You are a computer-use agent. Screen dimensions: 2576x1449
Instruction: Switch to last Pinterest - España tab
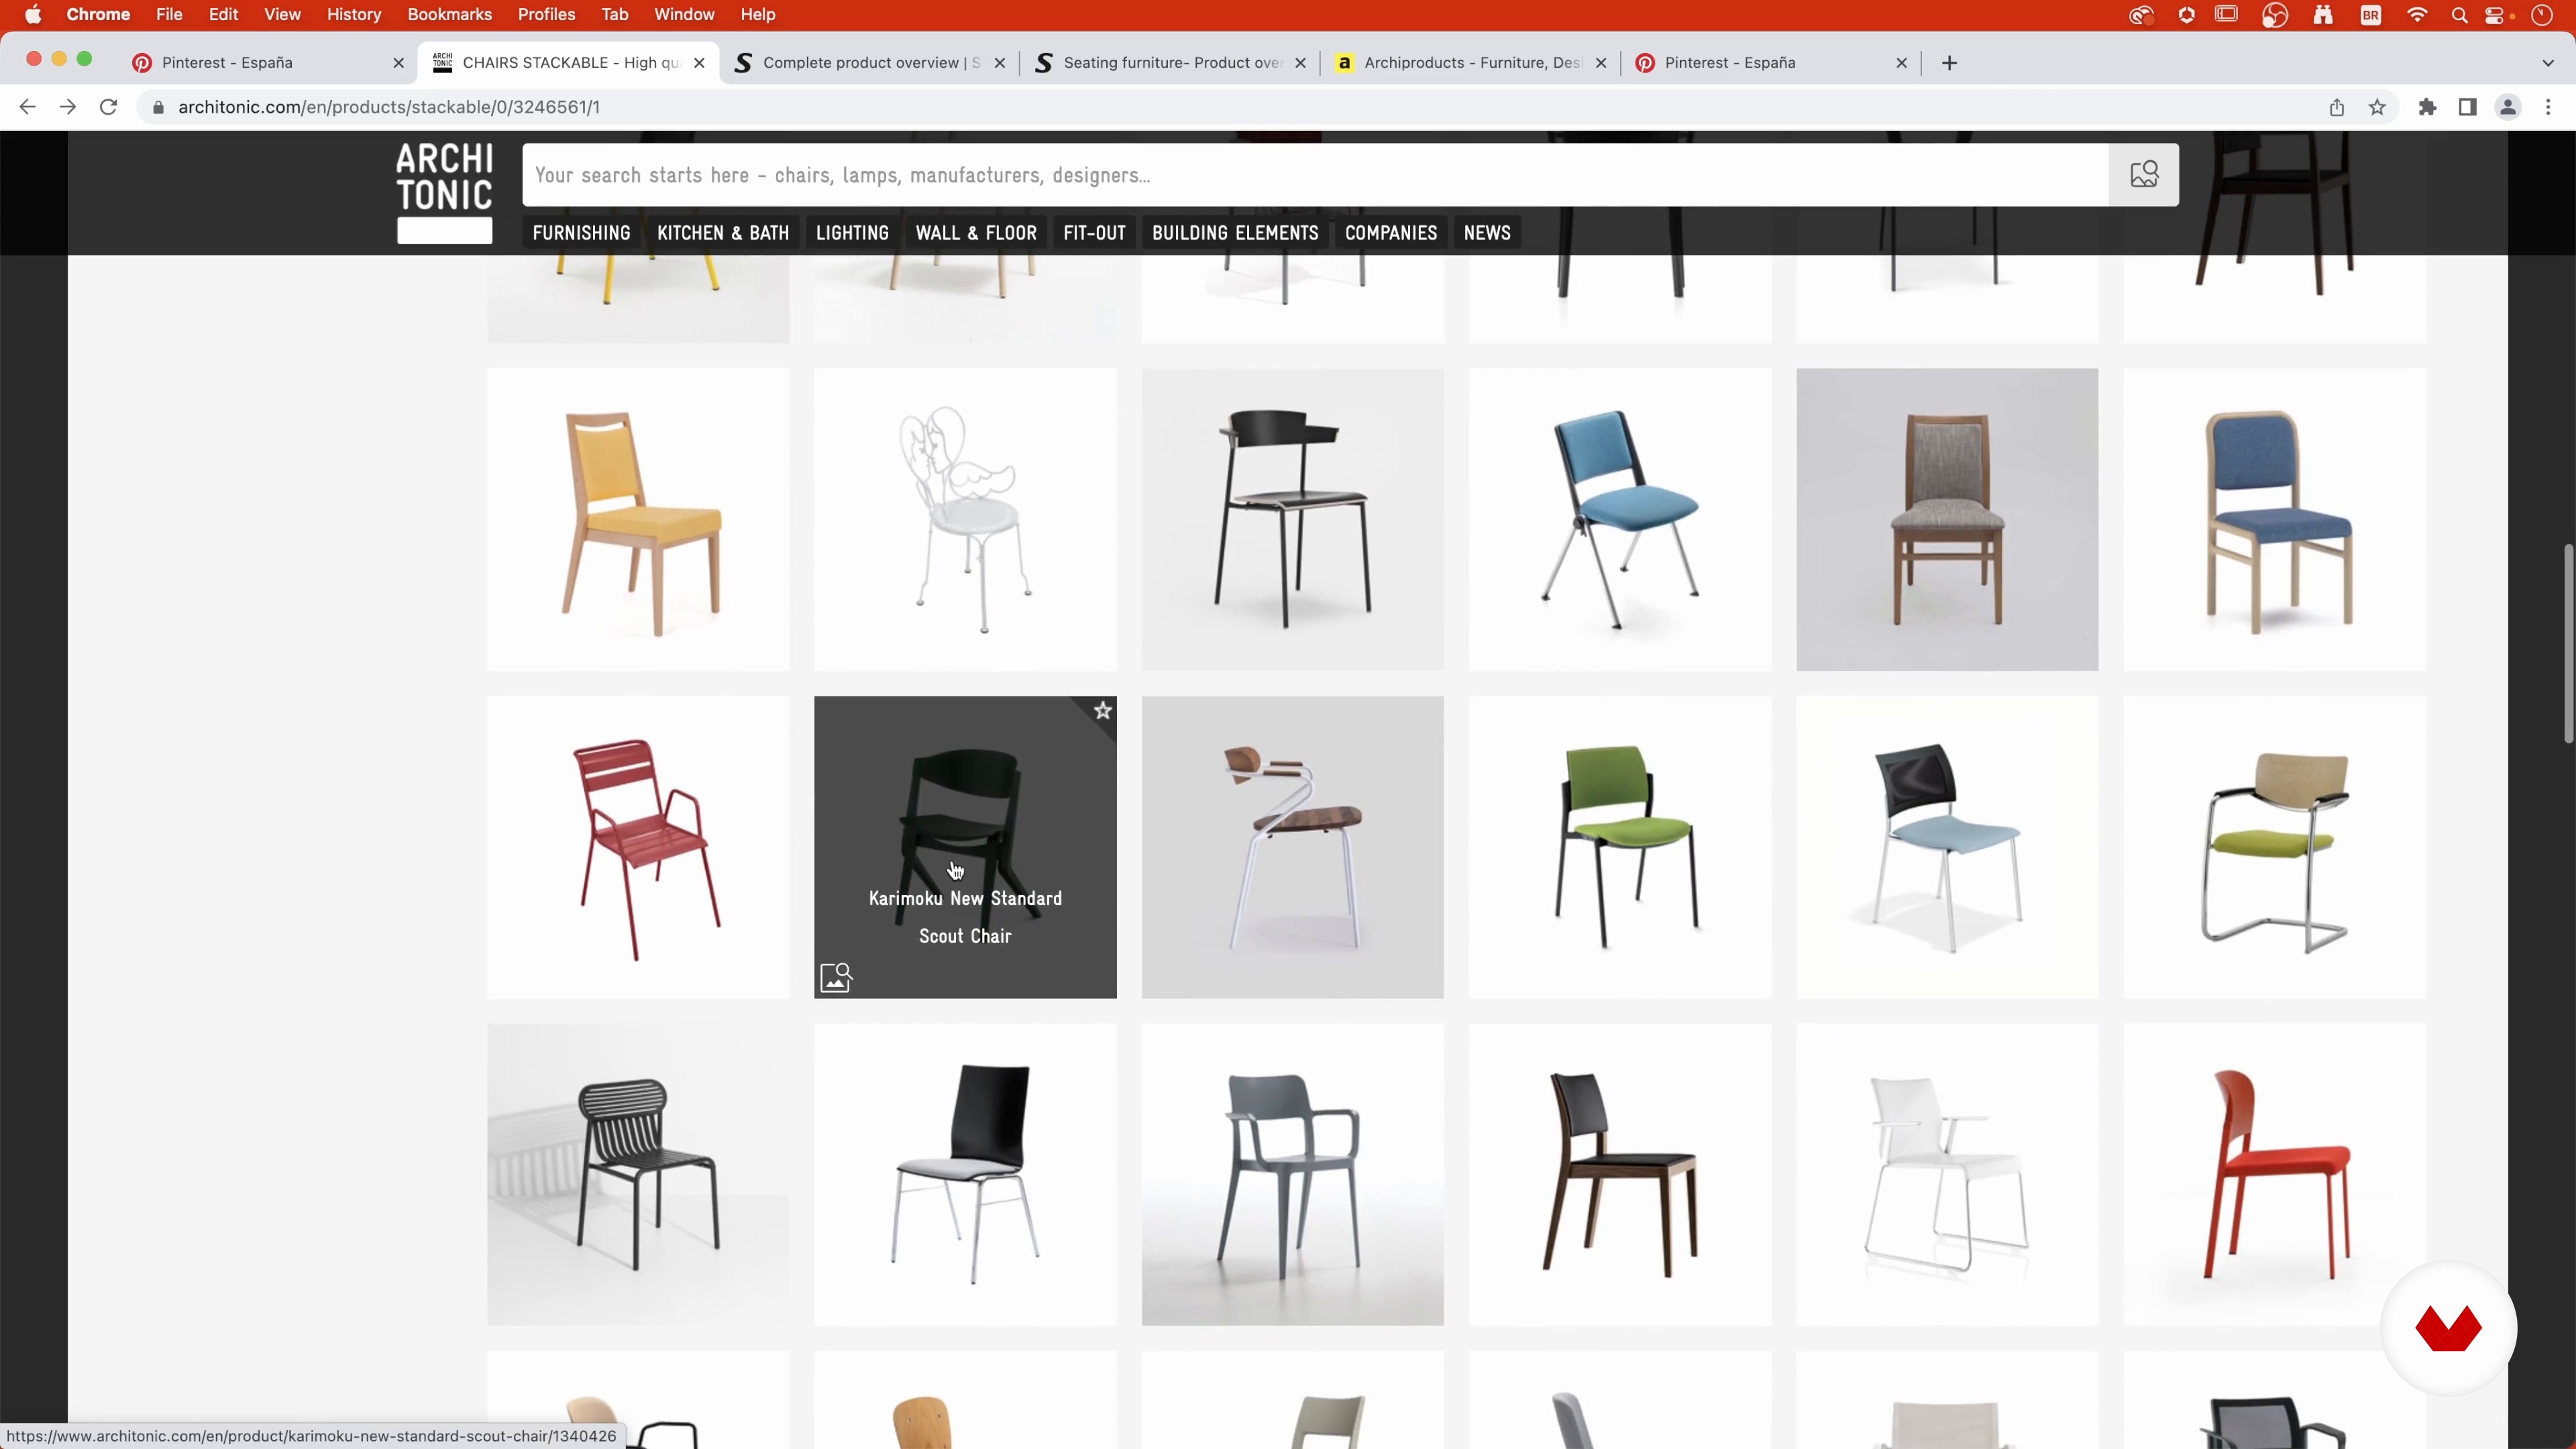(x=1770, y=63)
